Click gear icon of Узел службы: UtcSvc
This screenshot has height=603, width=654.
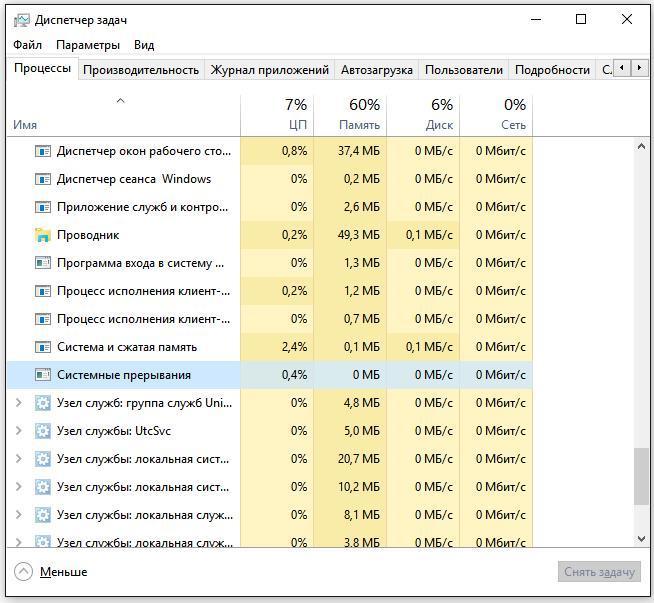(43, 431)
